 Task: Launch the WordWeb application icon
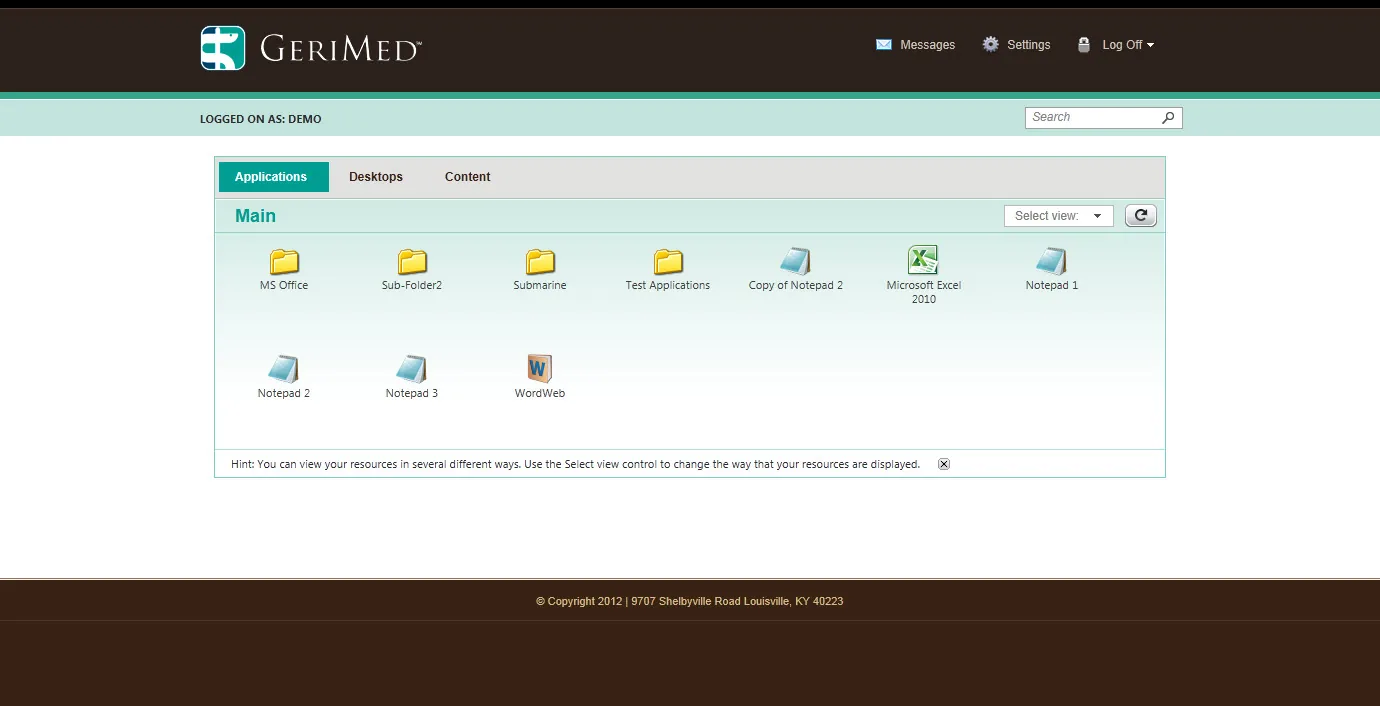coord(540,368)
